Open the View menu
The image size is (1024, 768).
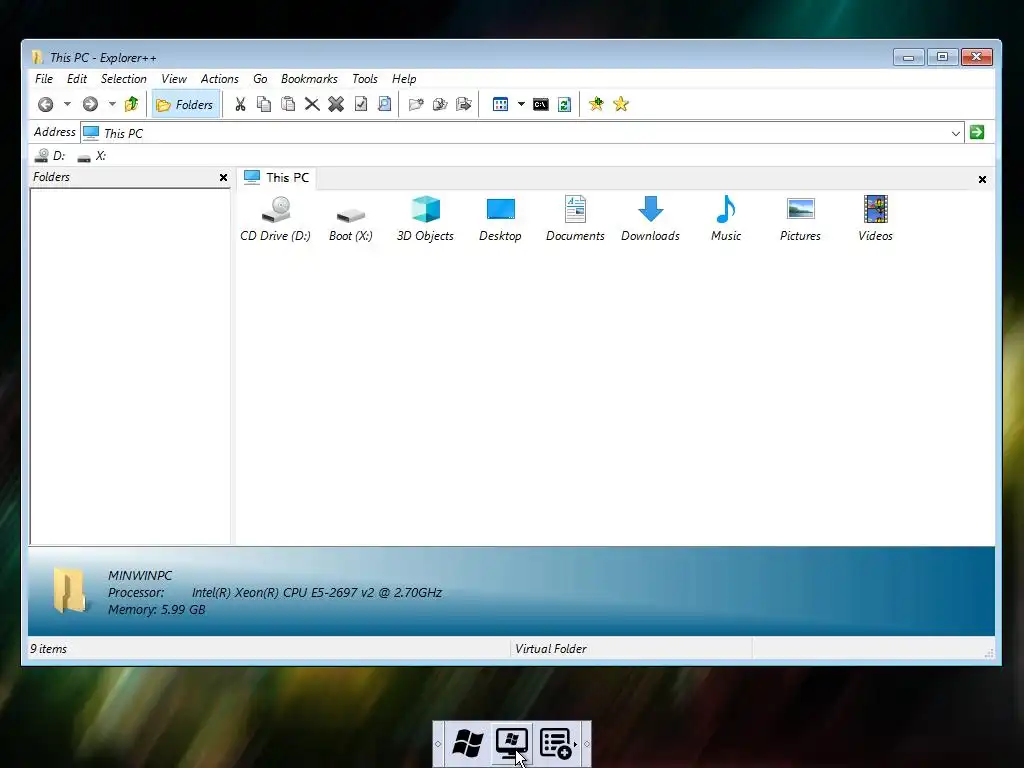[174, 79]
